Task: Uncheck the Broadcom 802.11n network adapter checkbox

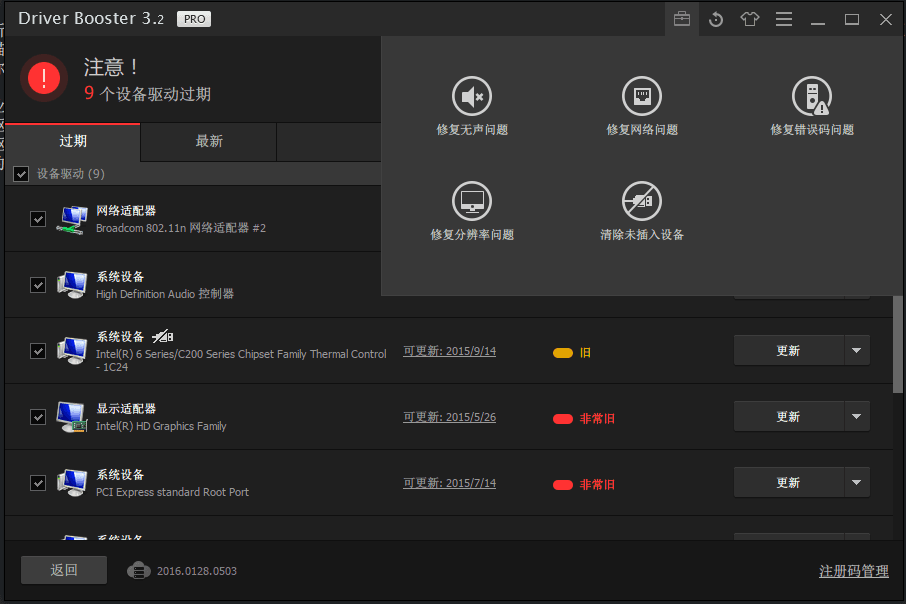Action: coord(38,219)
